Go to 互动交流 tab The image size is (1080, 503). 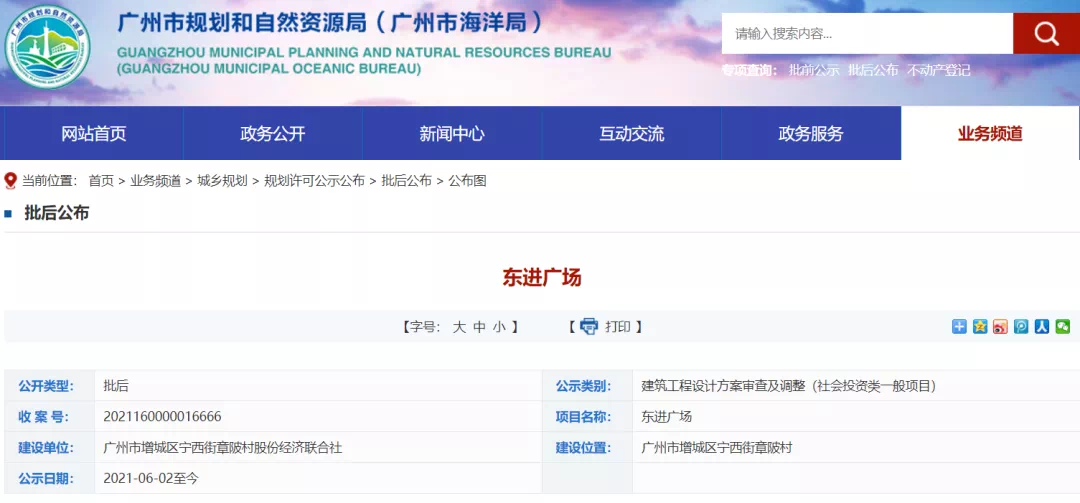pos(631,134)
